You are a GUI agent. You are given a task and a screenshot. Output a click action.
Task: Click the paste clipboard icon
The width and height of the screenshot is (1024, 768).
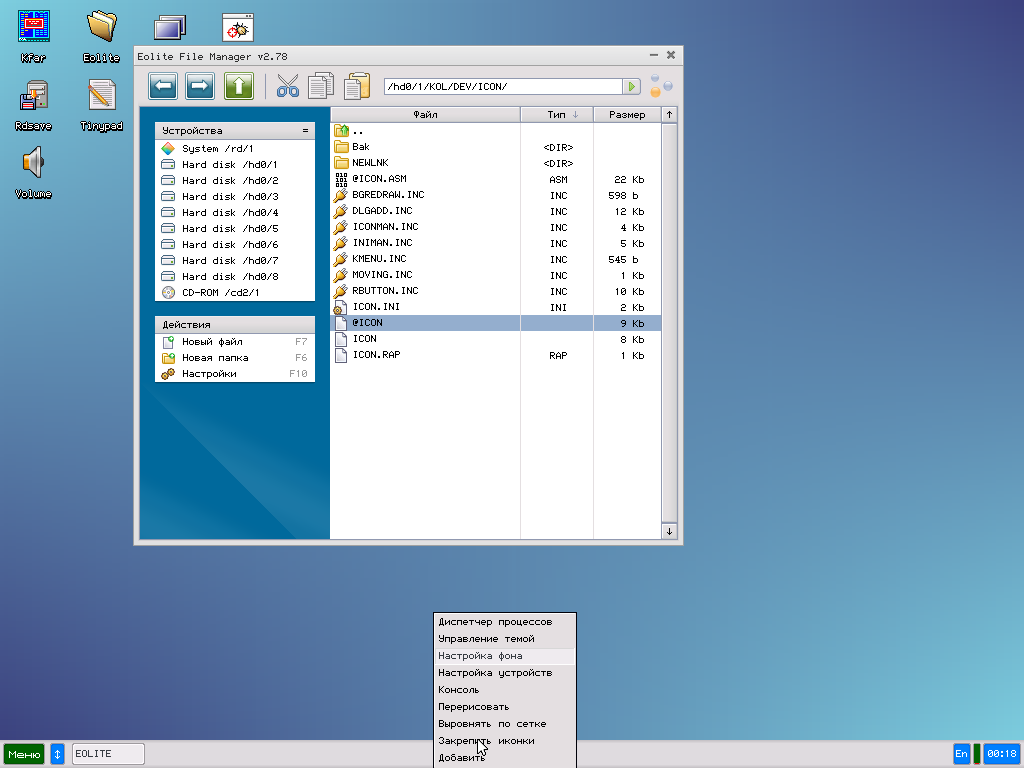tap(356, 87)
